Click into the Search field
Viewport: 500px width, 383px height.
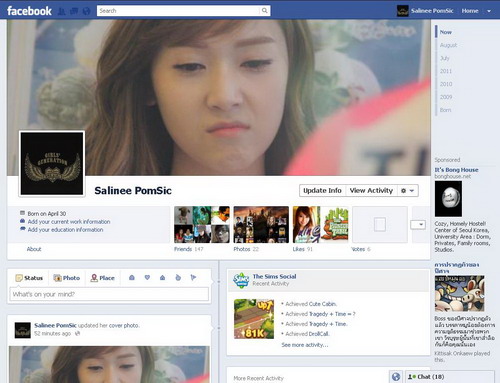178,11
